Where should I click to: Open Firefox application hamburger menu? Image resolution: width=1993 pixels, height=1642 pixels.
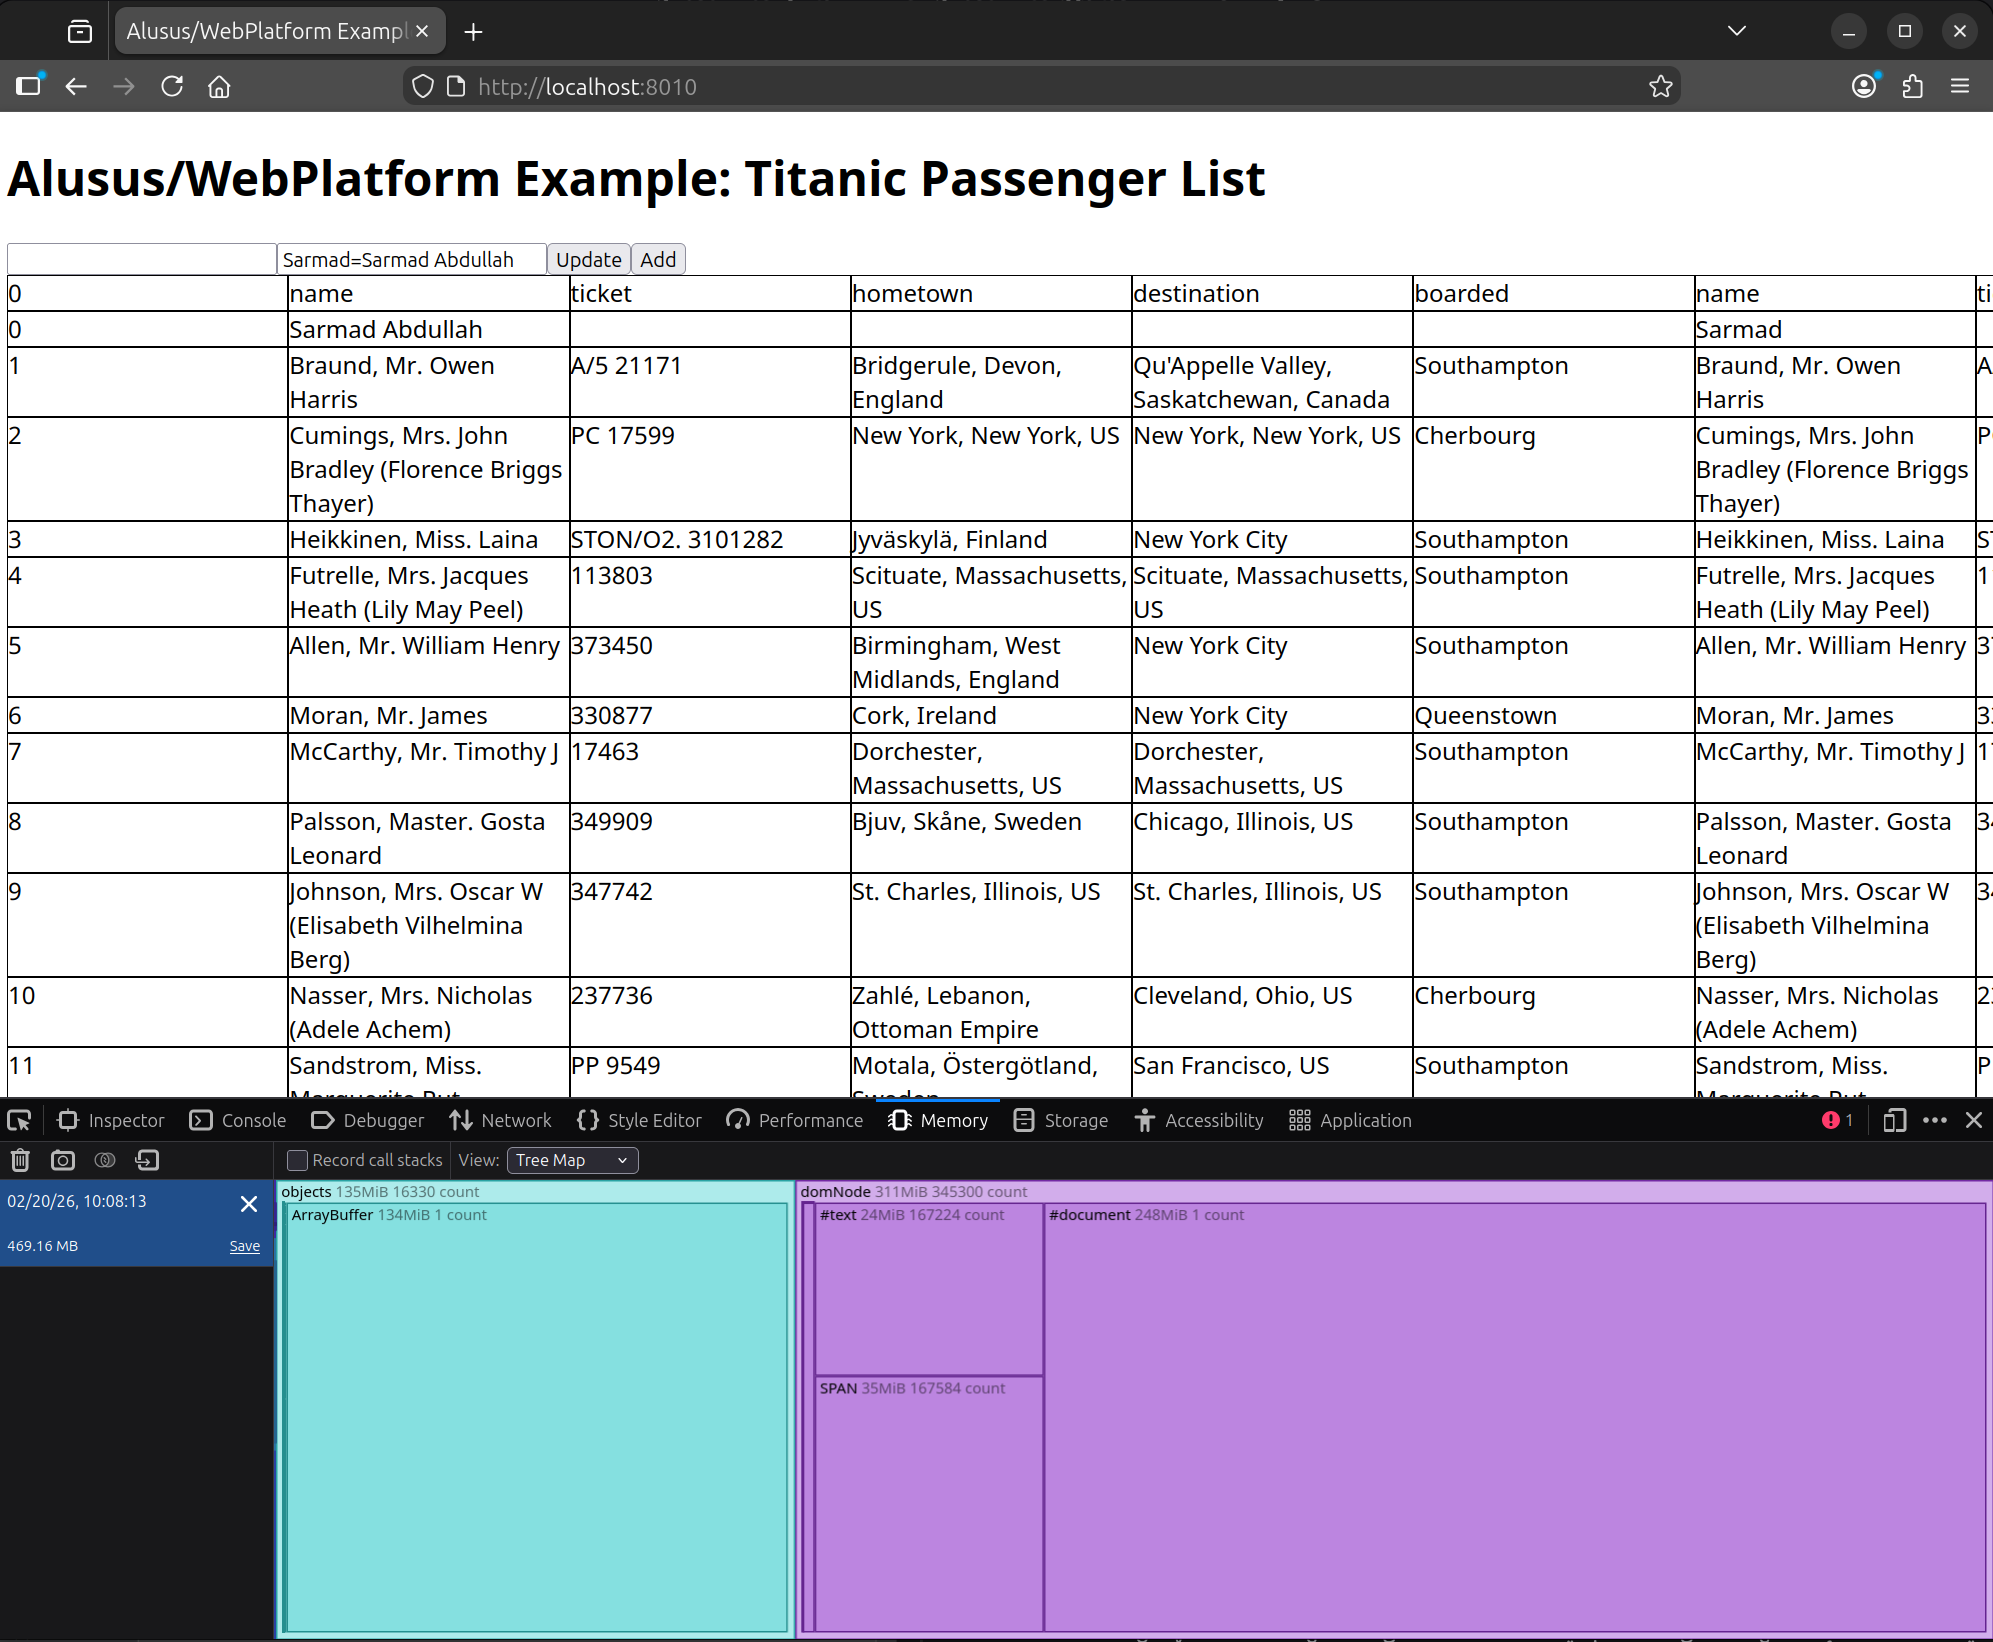(x=1960, y=87)
